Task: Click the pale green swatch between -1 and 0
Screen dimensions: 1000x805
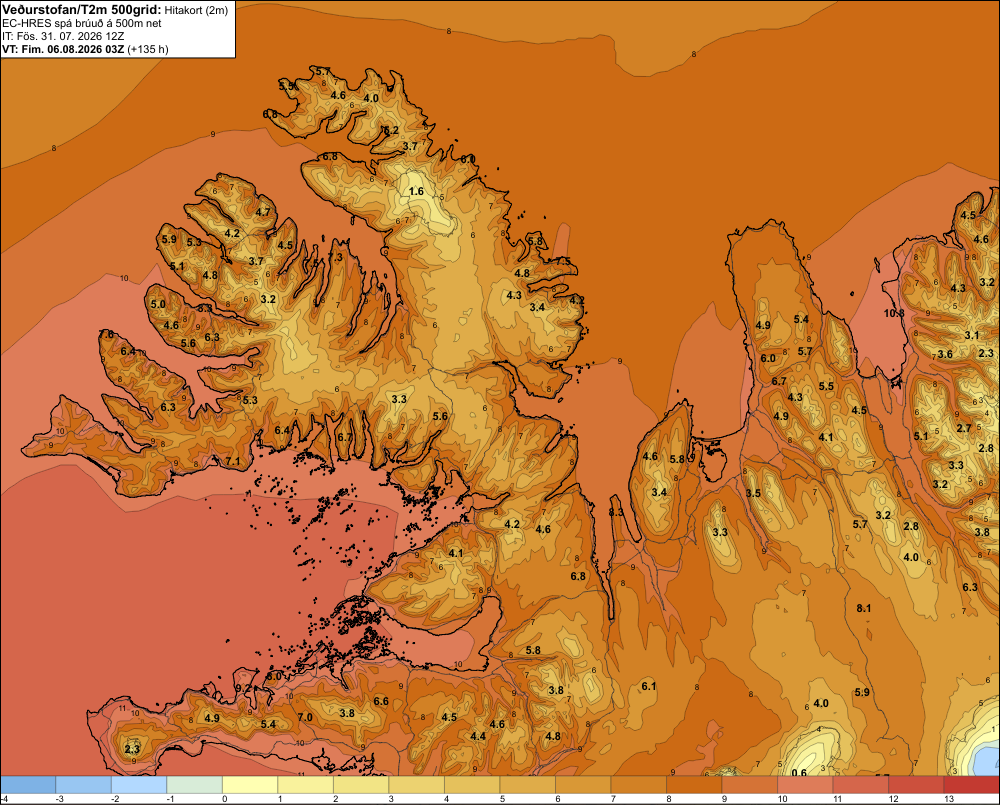Action: (195, 785)
